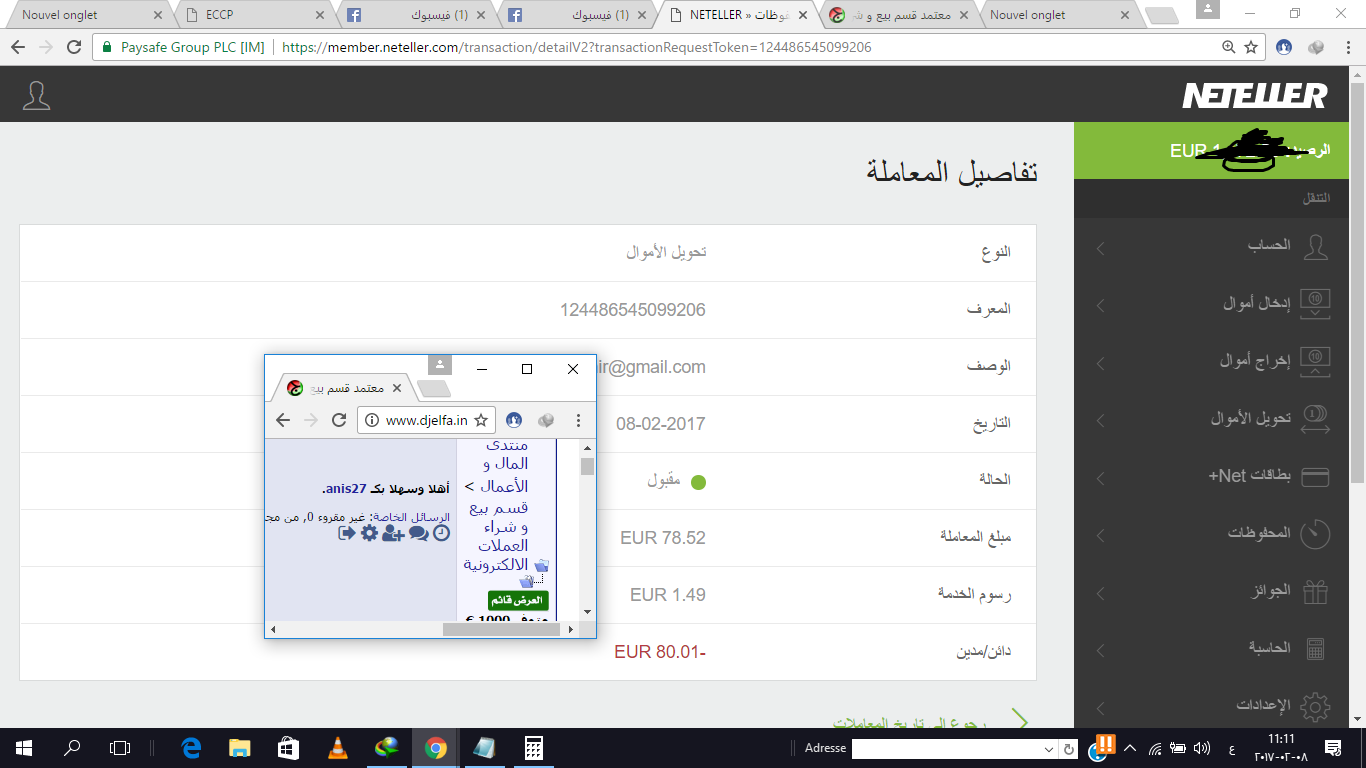Expand تحويل الأموال sidebar chevron
Screen dimensions: 1366x768
coord(1101,420)
